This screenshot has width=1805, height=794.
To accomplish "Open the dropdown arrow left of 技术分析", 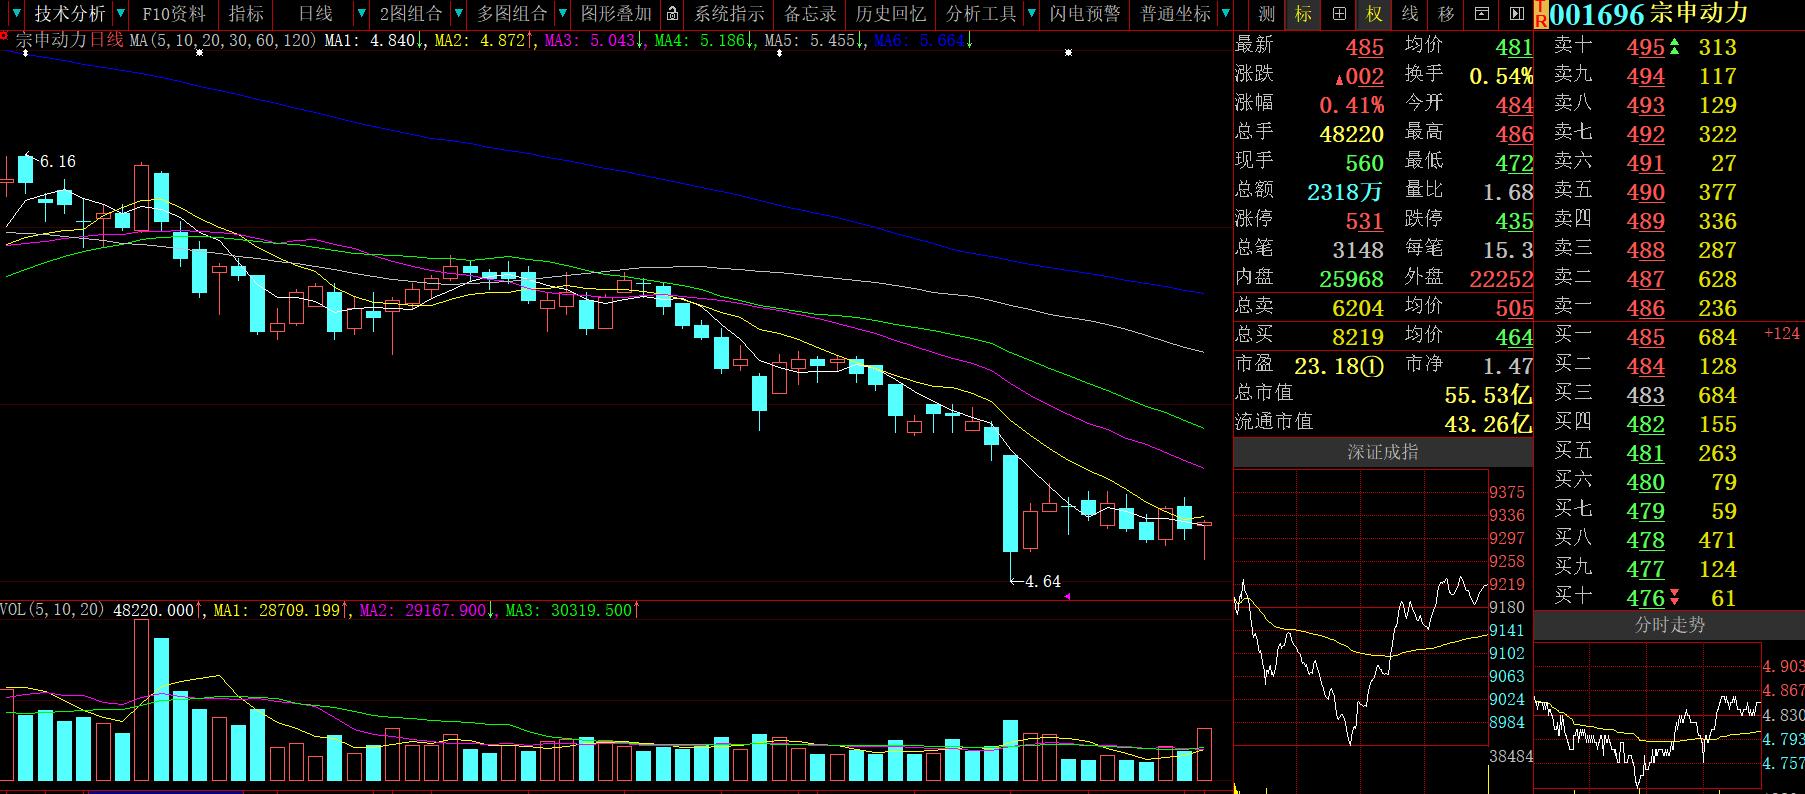I will tap(15, 14).
